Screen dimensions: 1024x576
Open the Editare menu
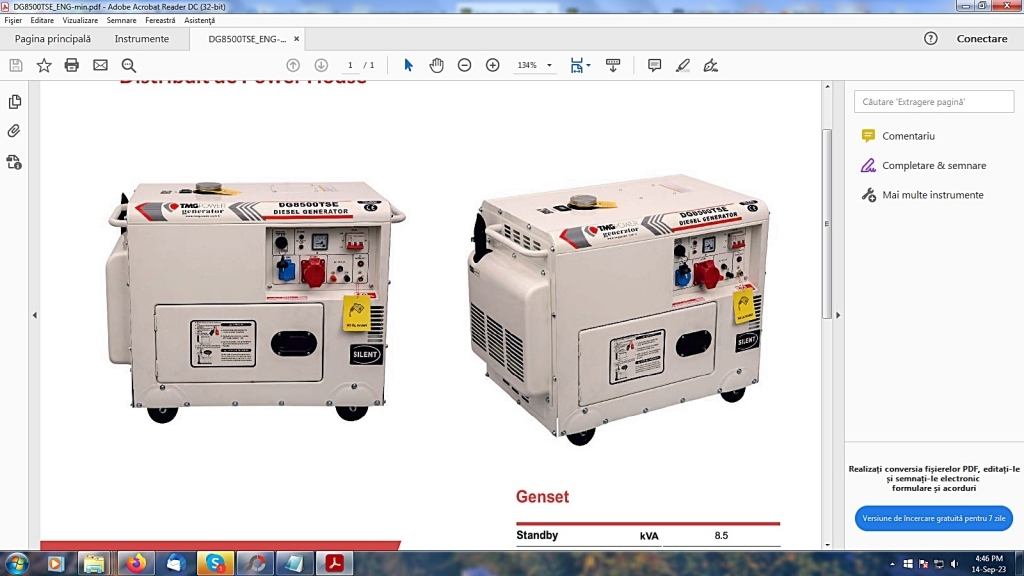(42, 20)
